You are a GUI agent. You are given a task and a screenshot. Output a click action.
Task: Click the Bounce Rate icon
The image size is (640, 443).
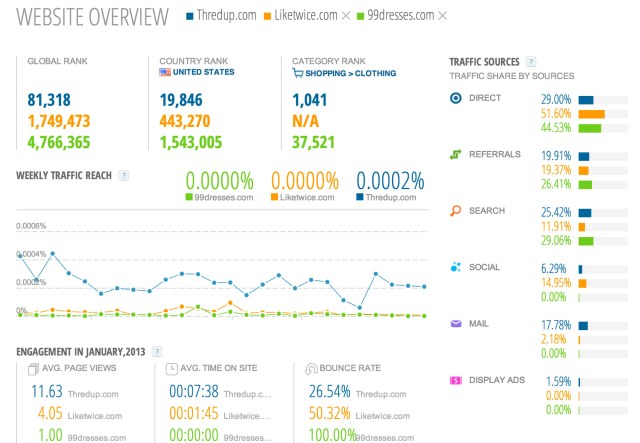tap(311, 369)
